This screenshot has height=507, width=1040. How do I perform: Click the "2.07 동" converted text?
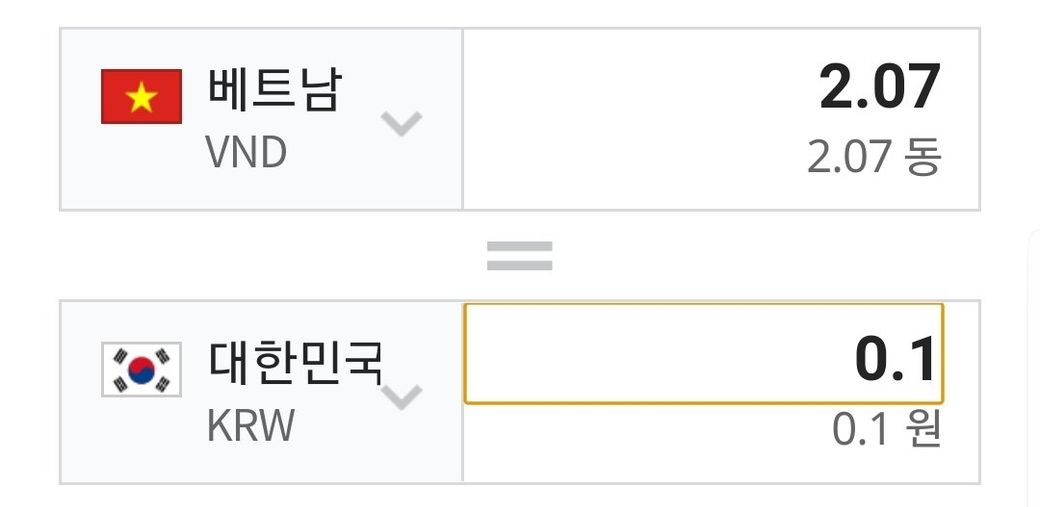click(874, 157)
